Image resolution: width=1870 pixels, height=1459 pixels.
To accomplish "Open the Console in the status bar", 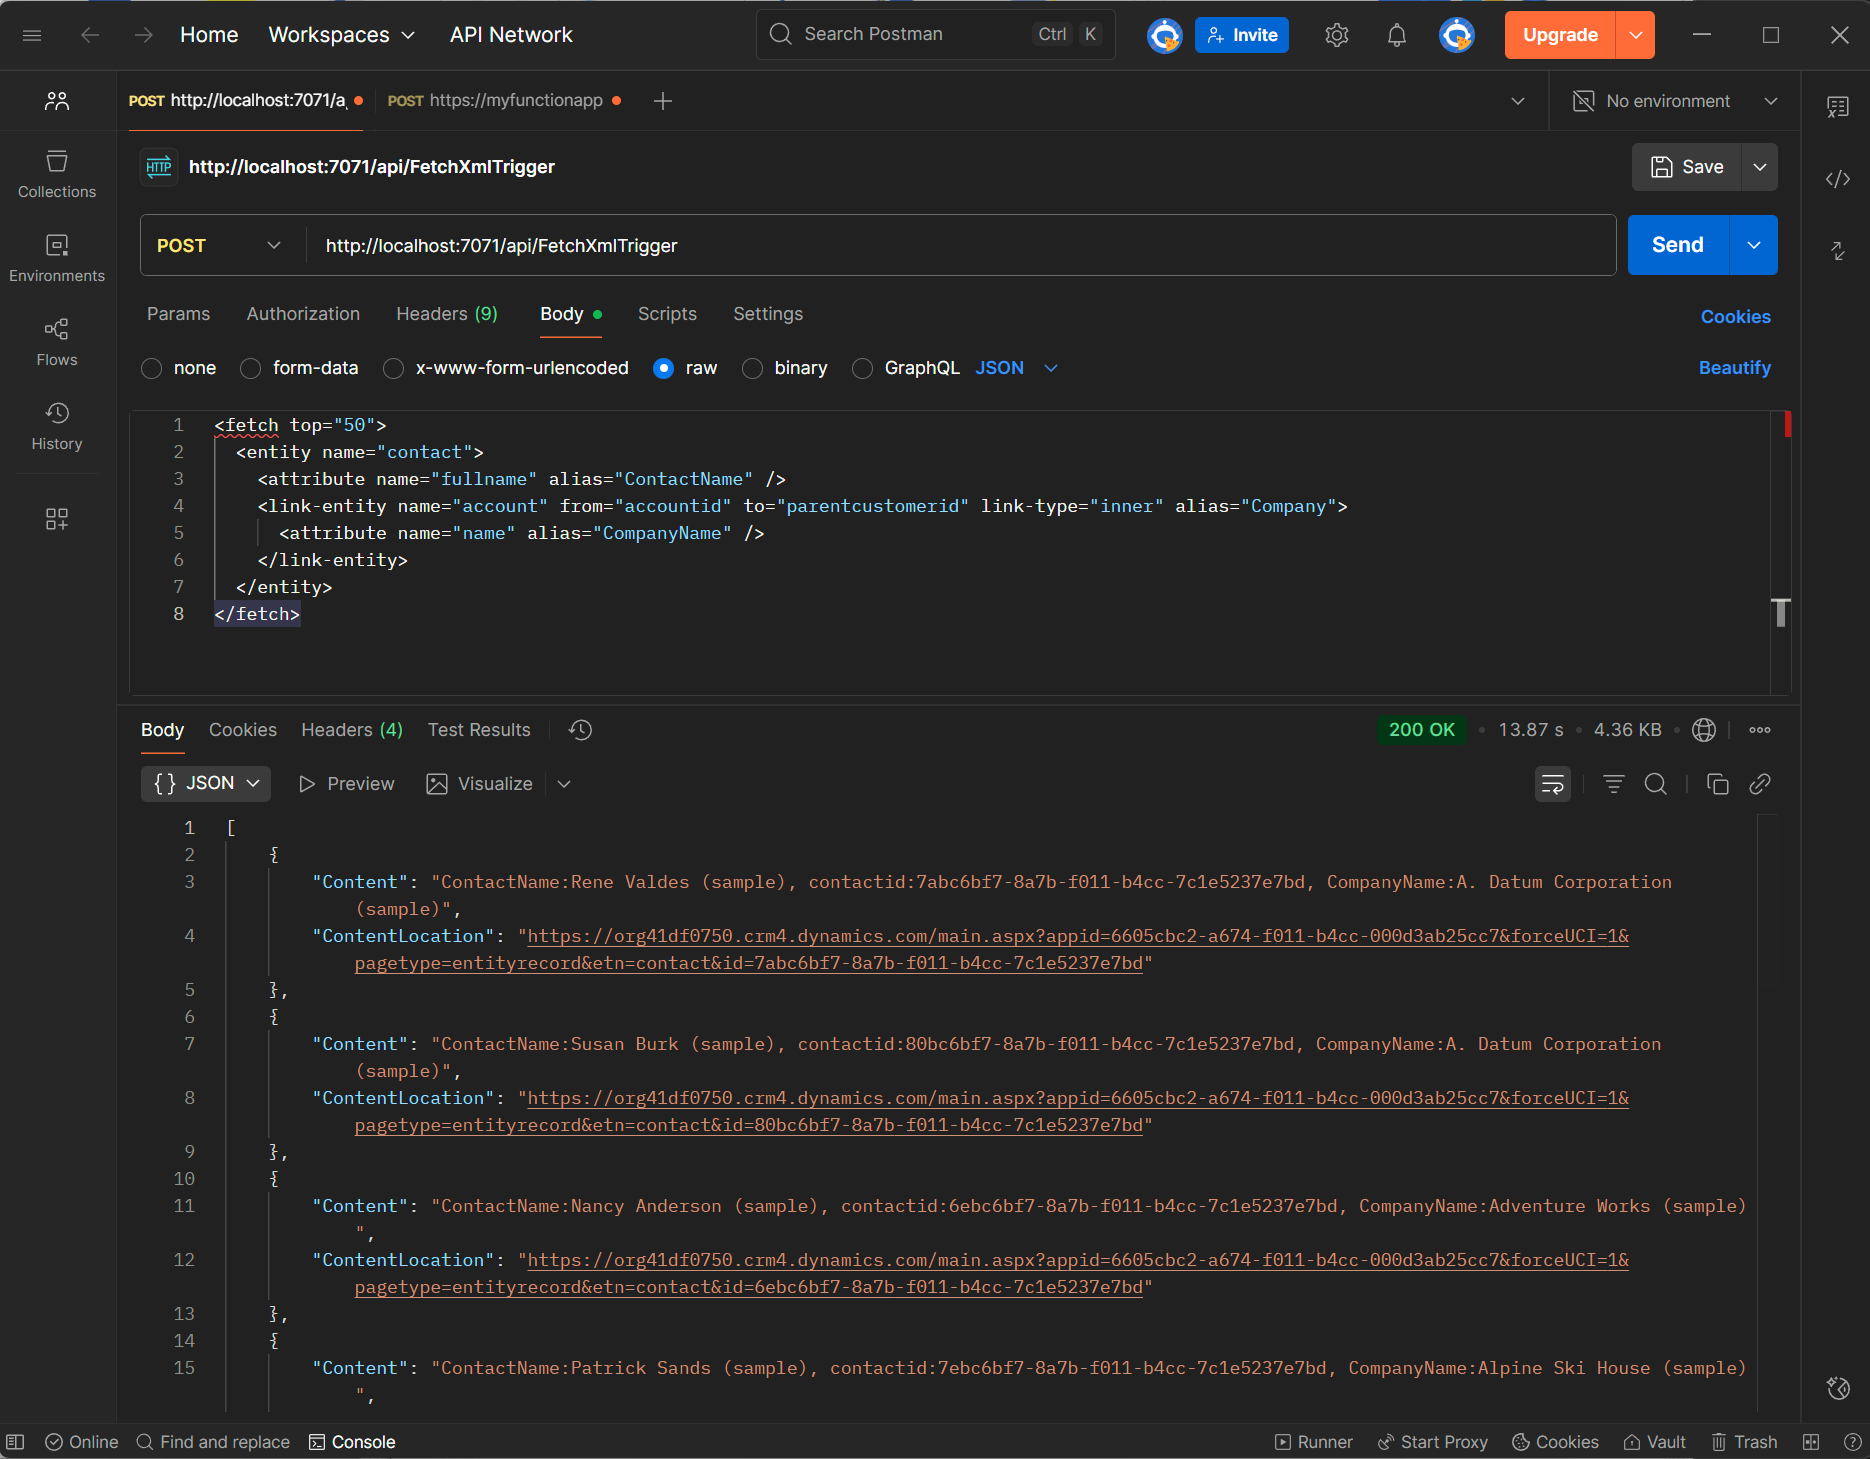I will (x=352, y=1442).
